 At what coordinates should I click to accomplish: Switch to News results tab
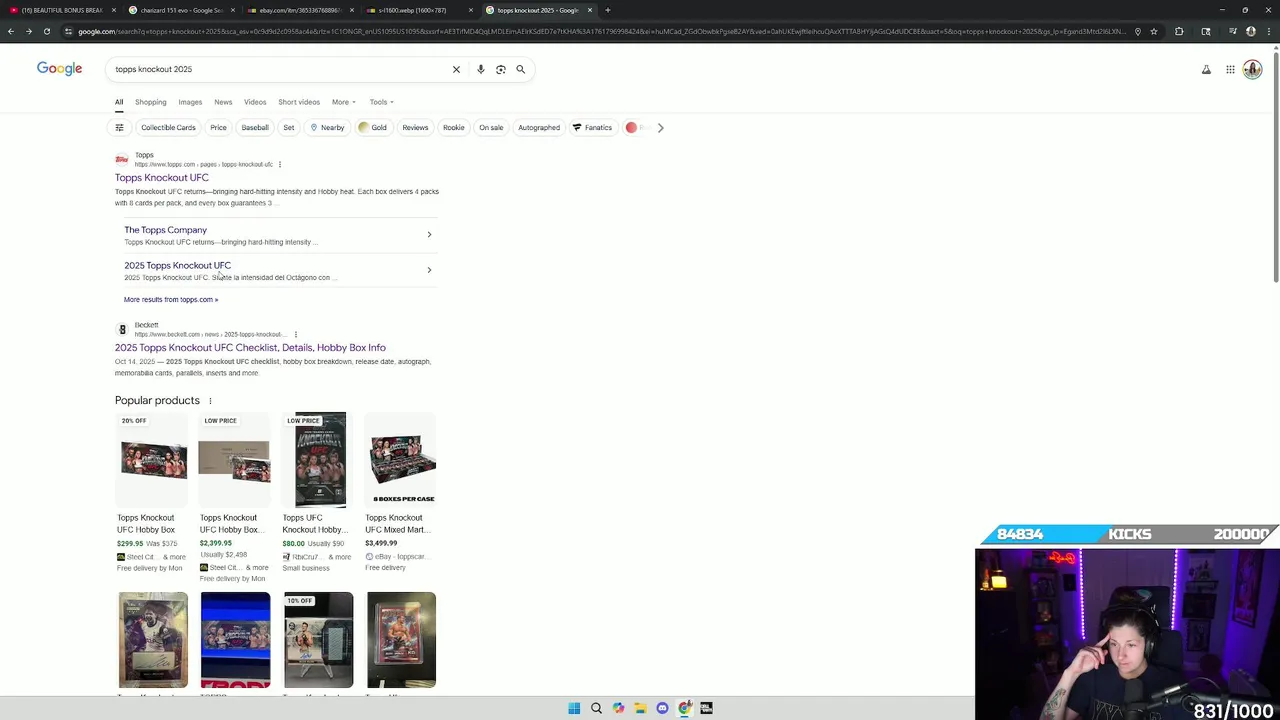point(223,102)
